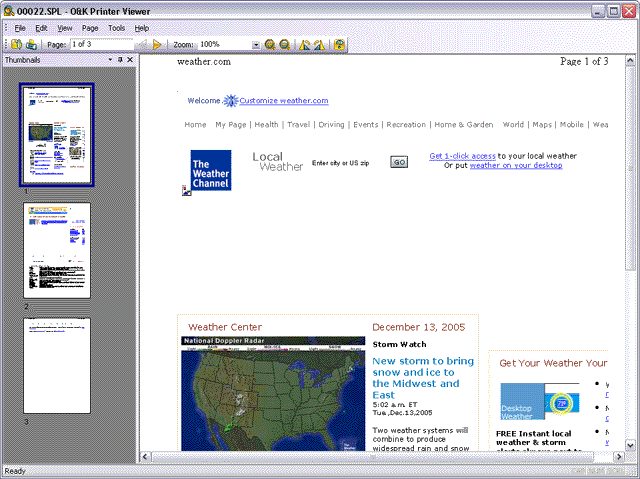Close the Thumbnails panel
Viewport: 640px width, 479px height.
click(130, 60)
